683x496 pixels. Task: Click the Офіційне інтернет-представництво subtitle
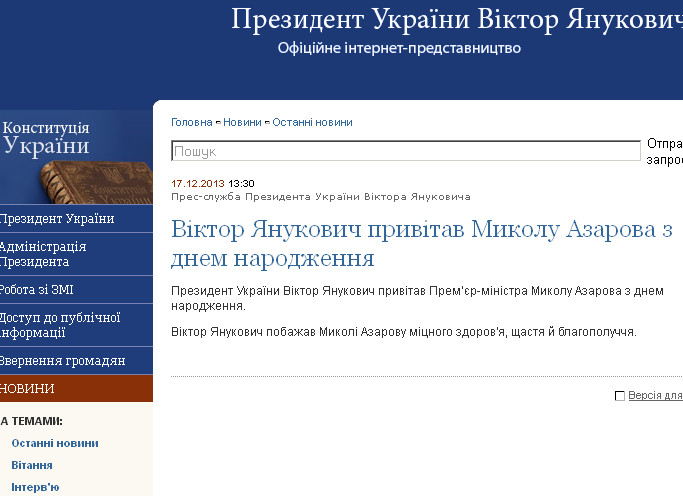coord(399,48)
